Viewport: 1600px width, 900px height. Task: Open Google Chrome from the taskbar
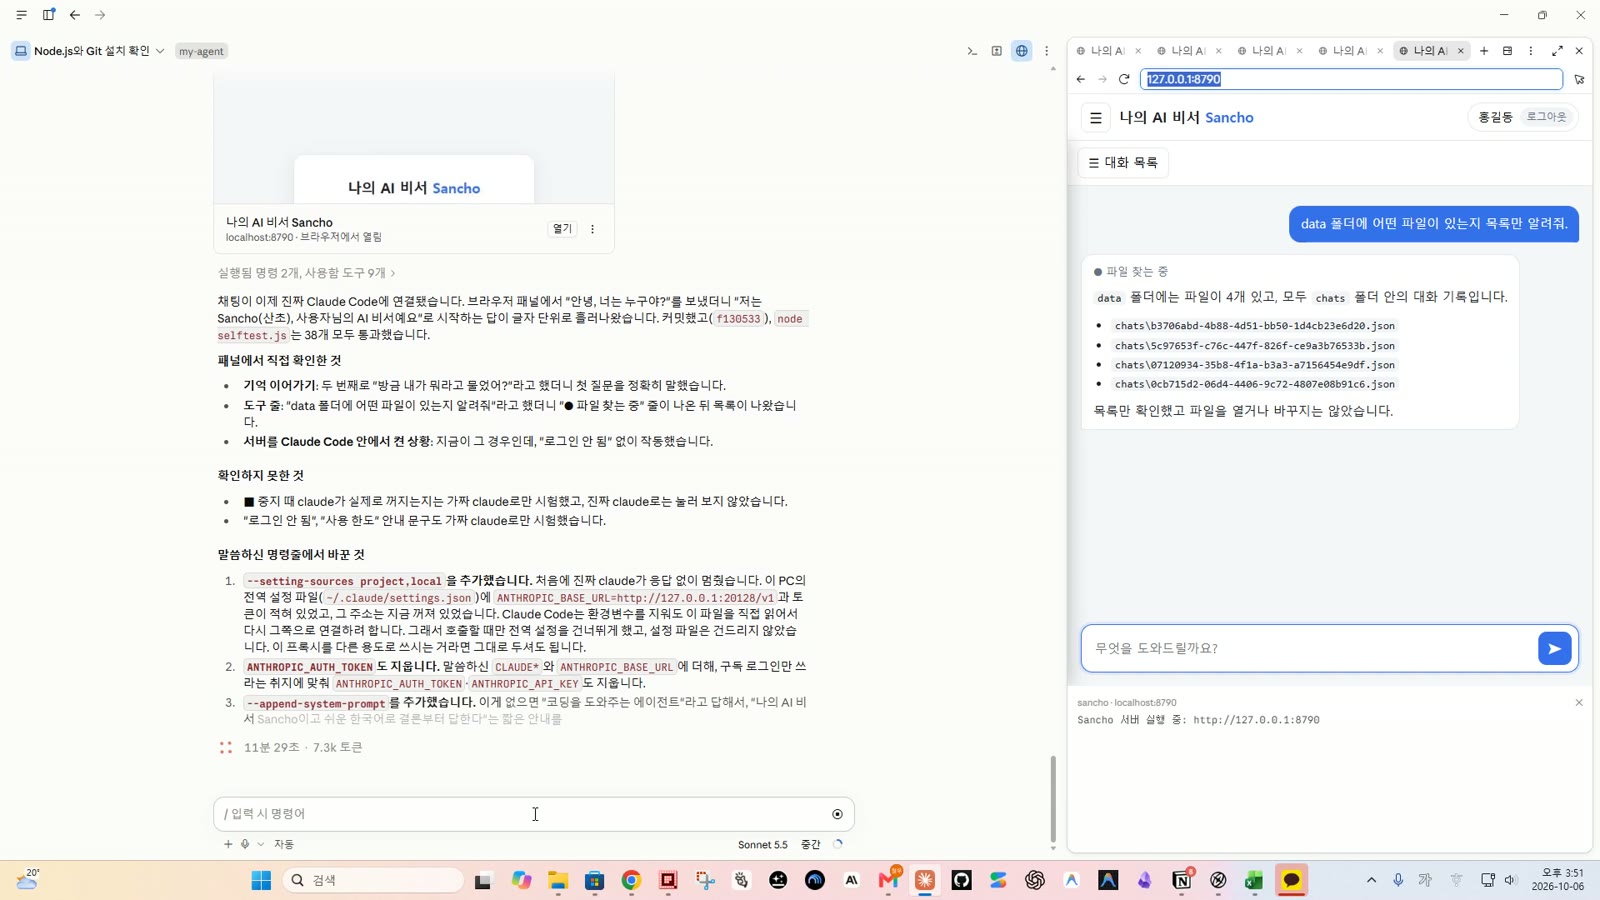(x=631, y=880)
